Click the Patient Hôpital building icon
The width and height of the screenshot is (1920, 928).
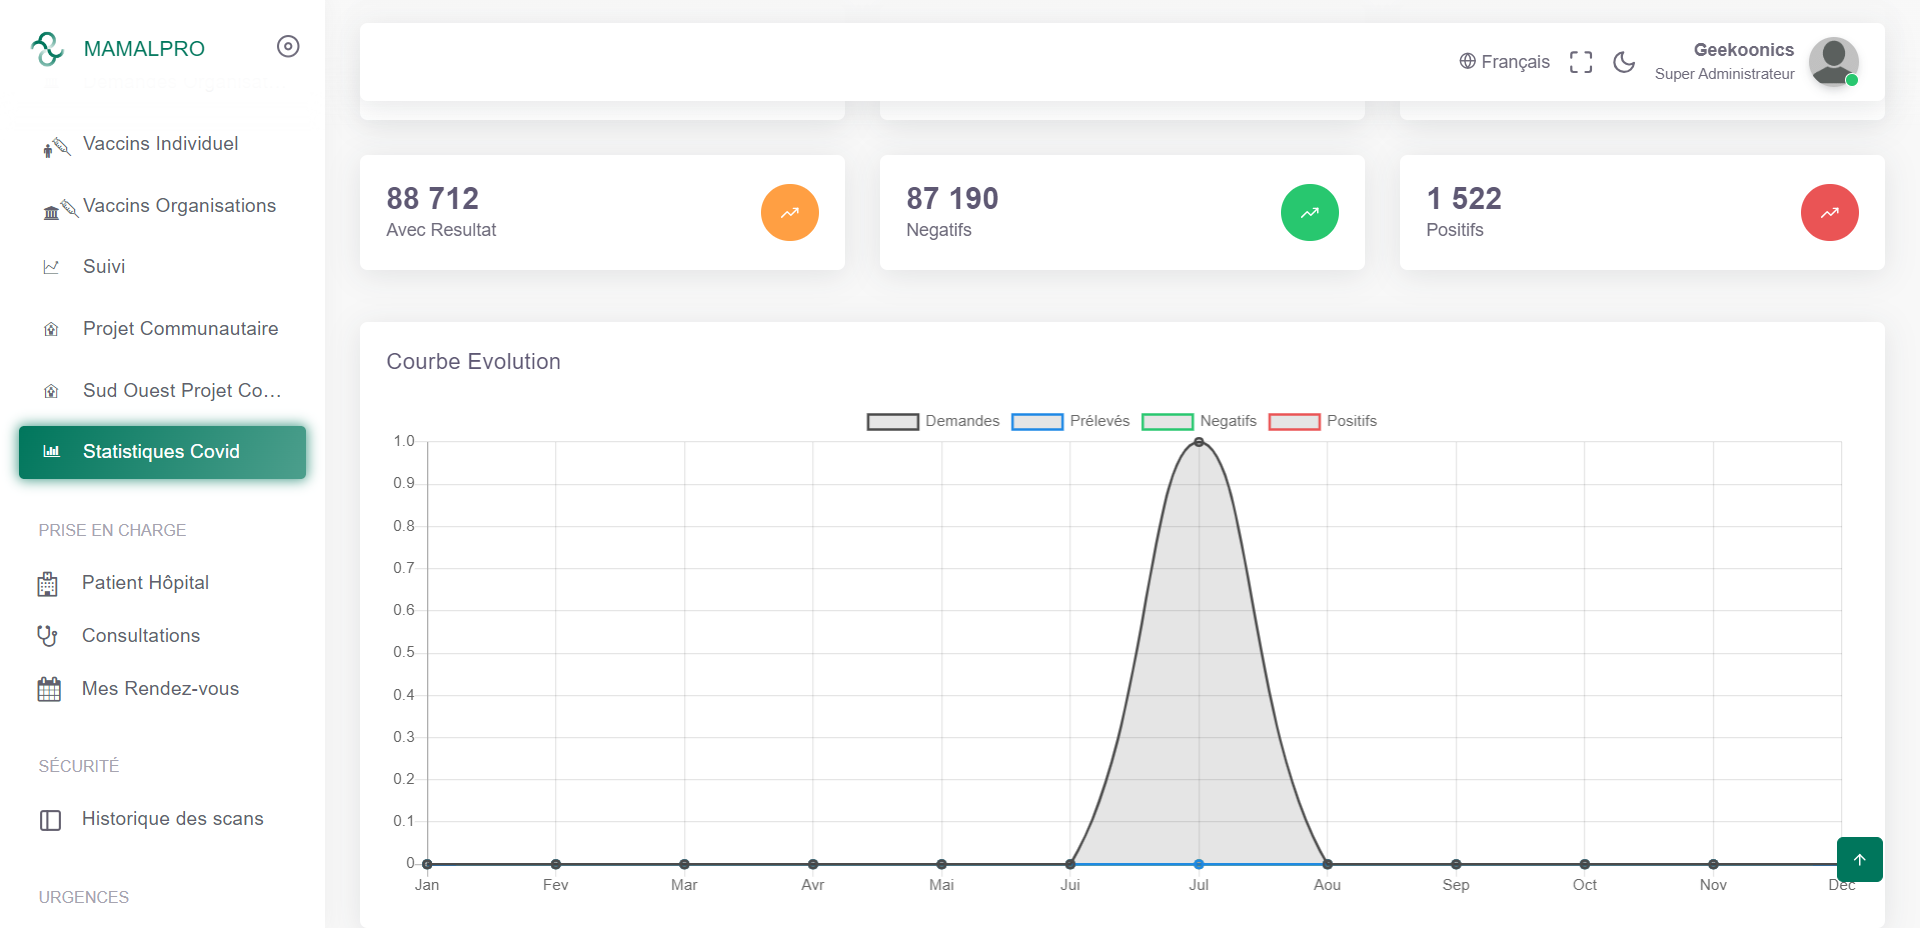(x=48, y=584)
